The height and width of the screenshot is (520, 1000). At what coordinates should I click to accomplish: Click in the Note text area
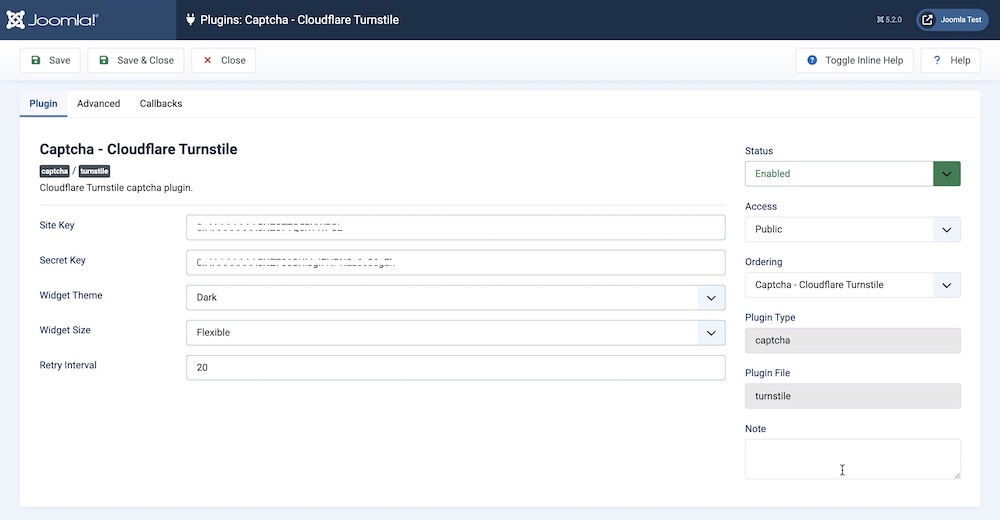click(852, 459)
